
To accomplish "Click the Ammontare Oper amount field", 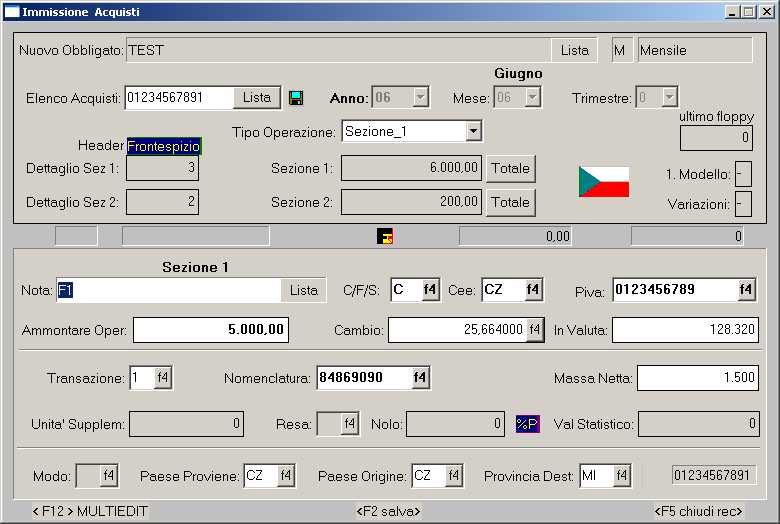I will 211,329.
